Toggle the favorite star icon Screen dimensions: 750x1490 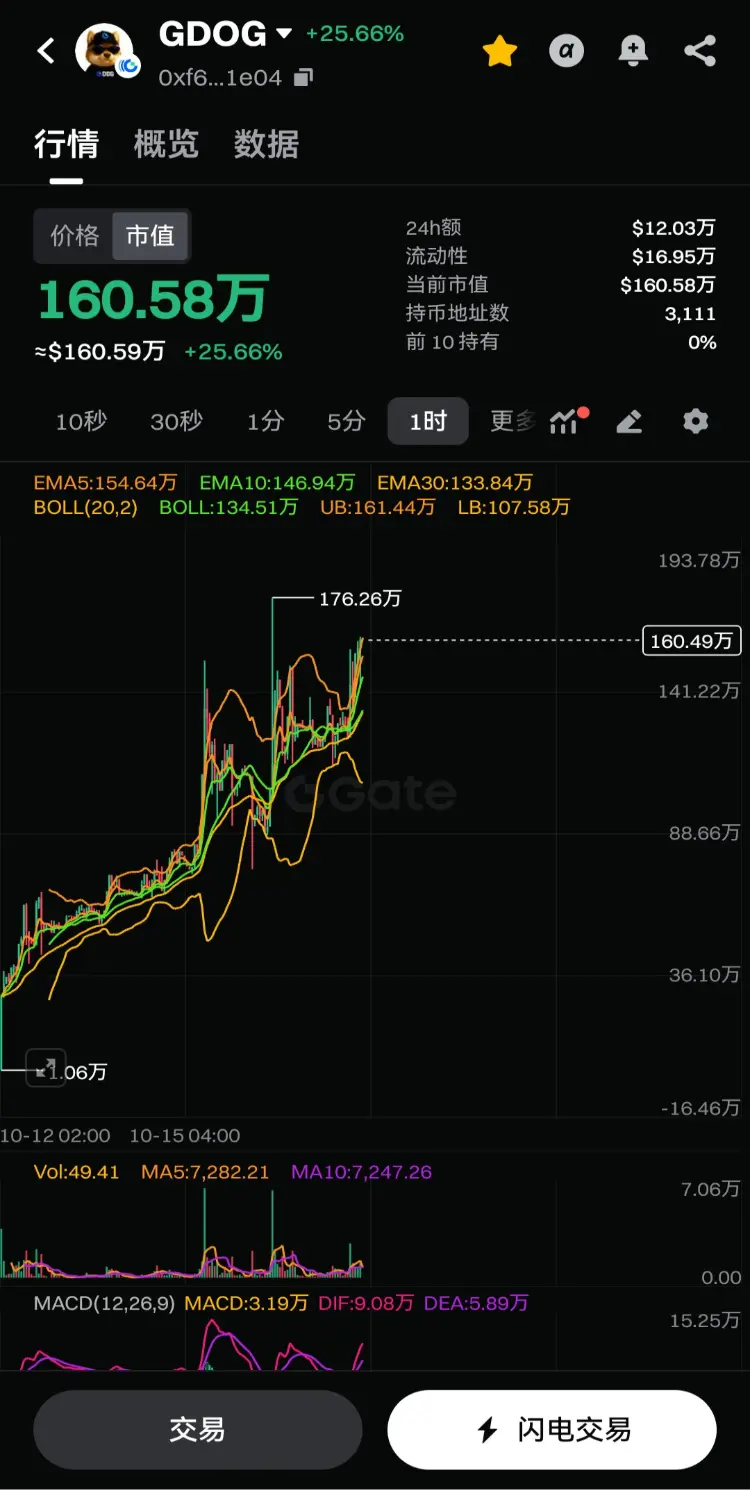[499, 51]
